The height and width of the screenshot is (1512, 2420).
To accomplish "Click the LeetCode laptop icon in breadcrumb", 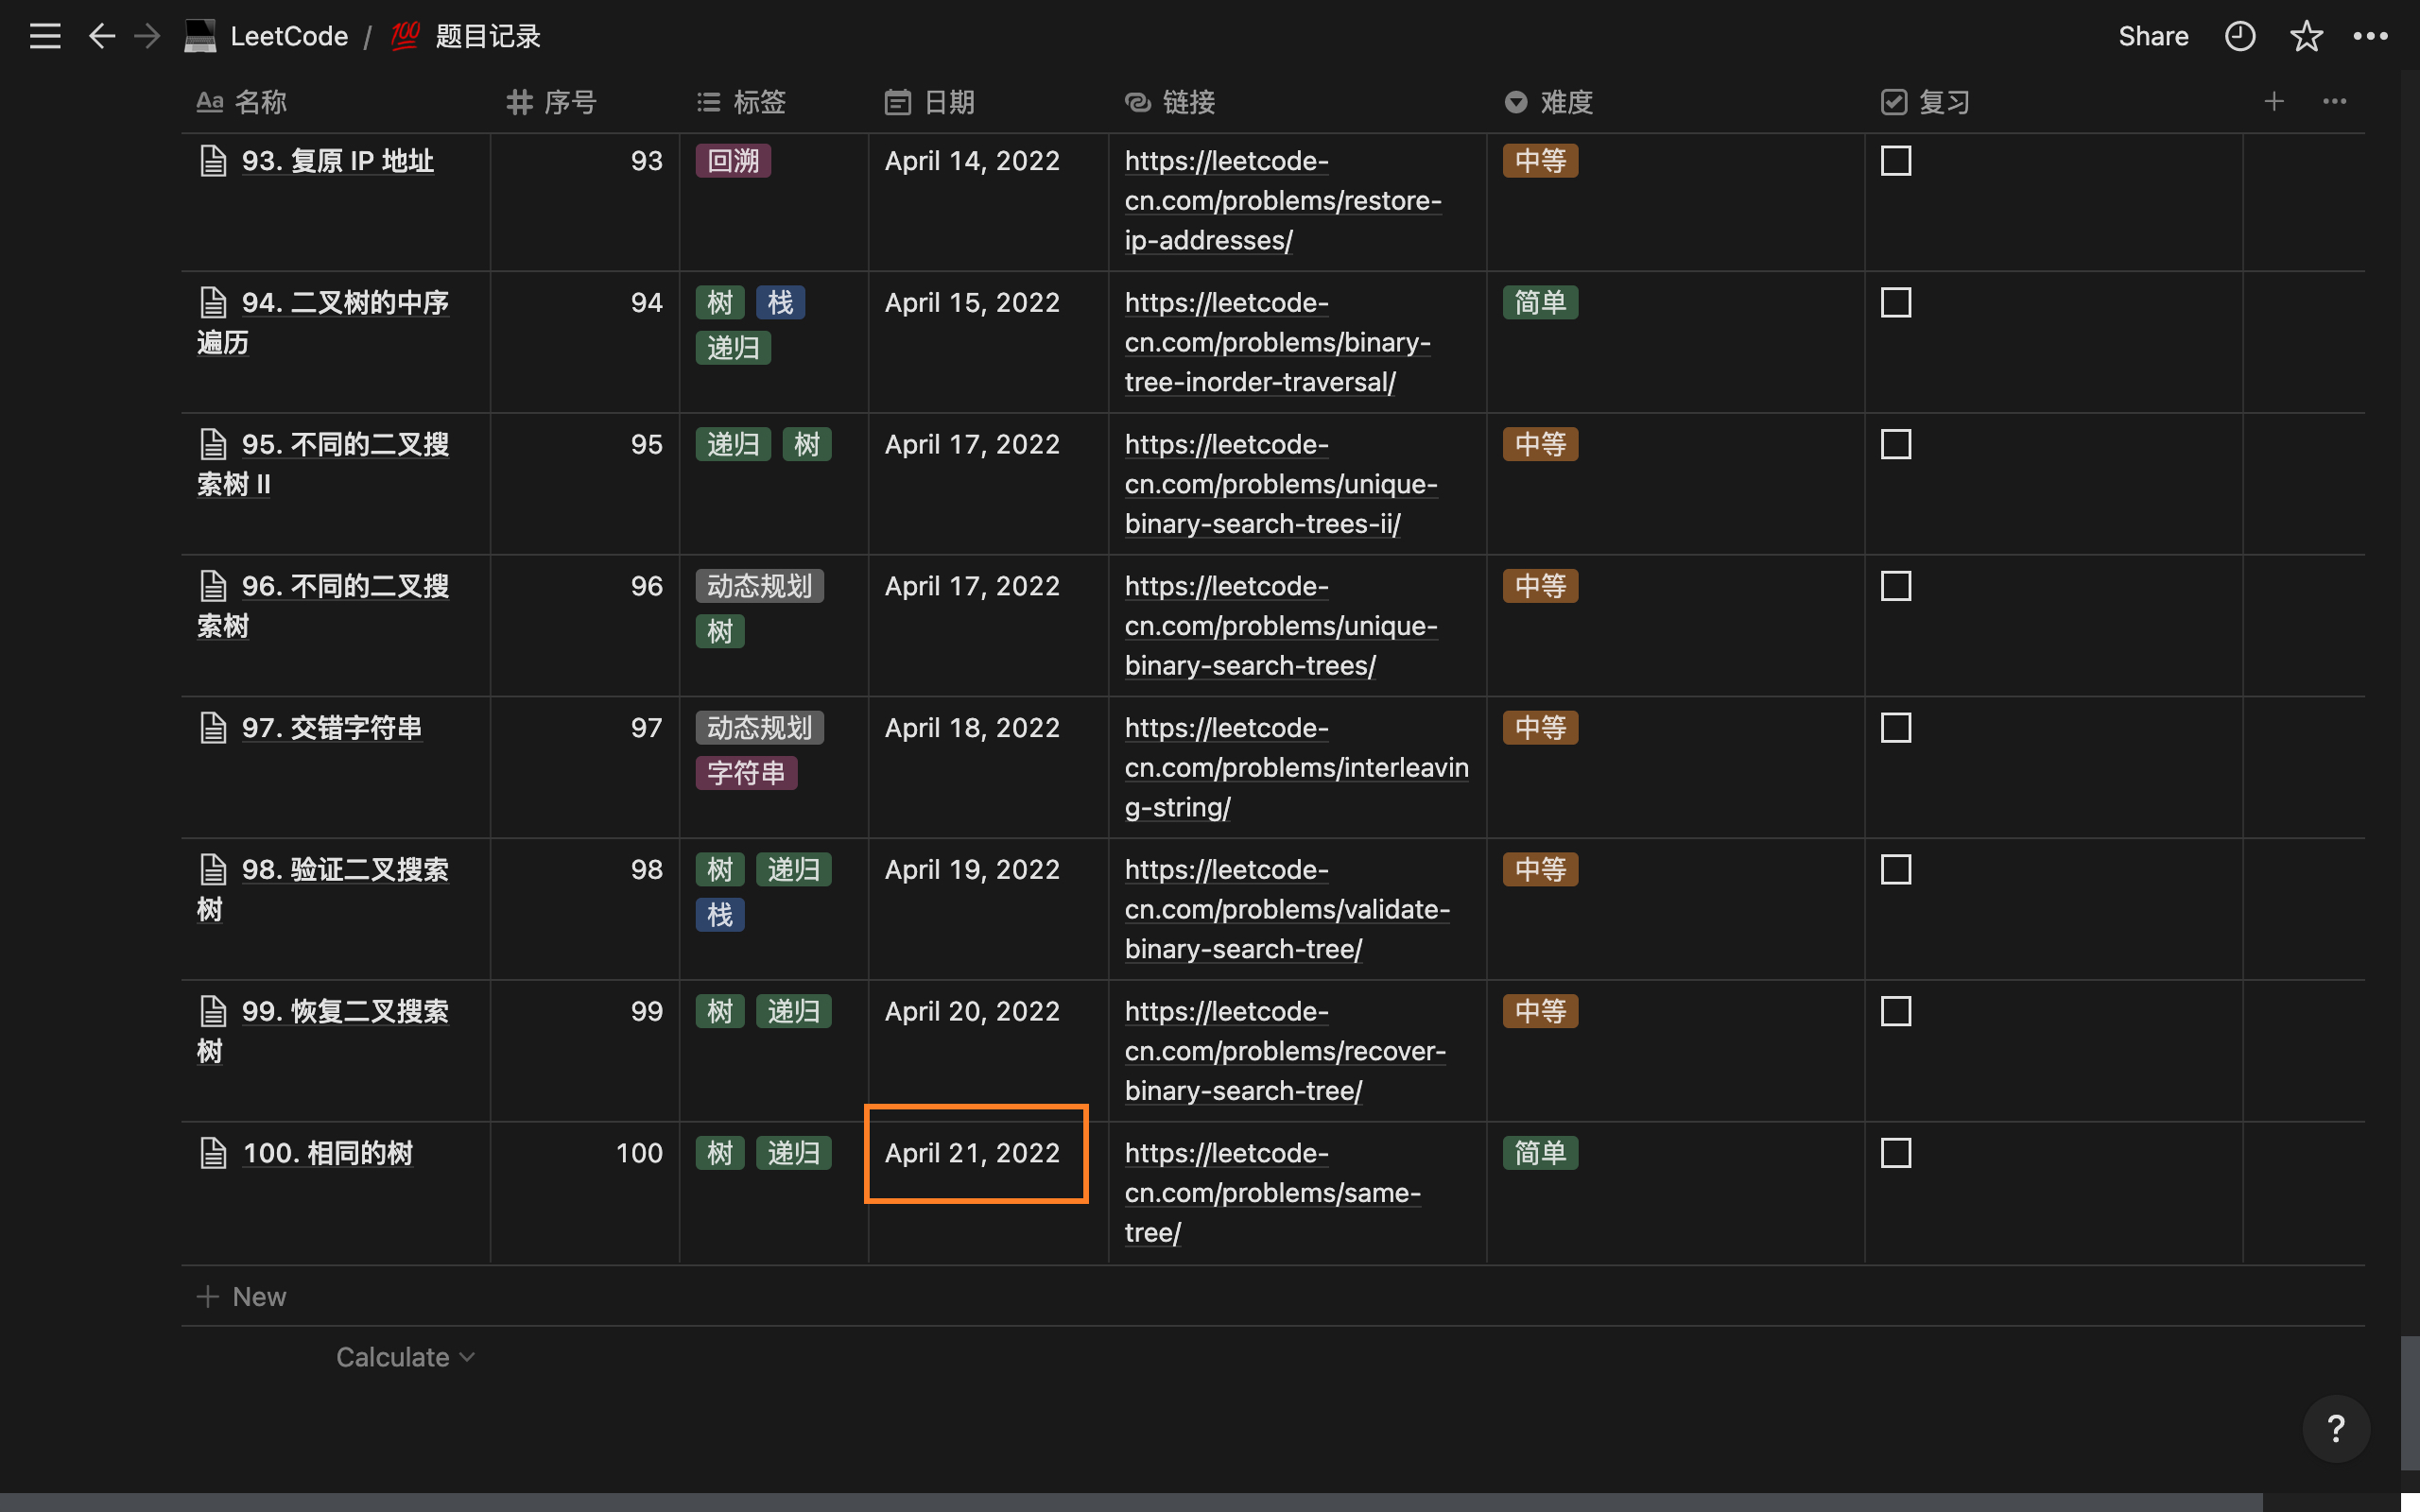I will pos(200,36).
